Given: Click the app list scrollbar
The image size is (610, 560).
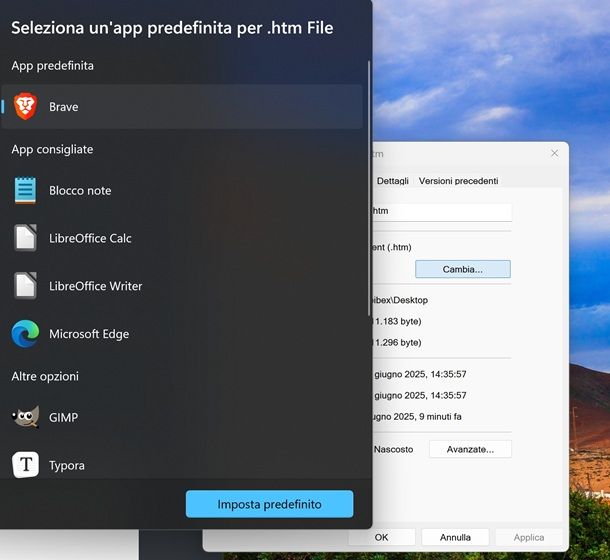Looking at the screenshot, I should tap(368, 150).
